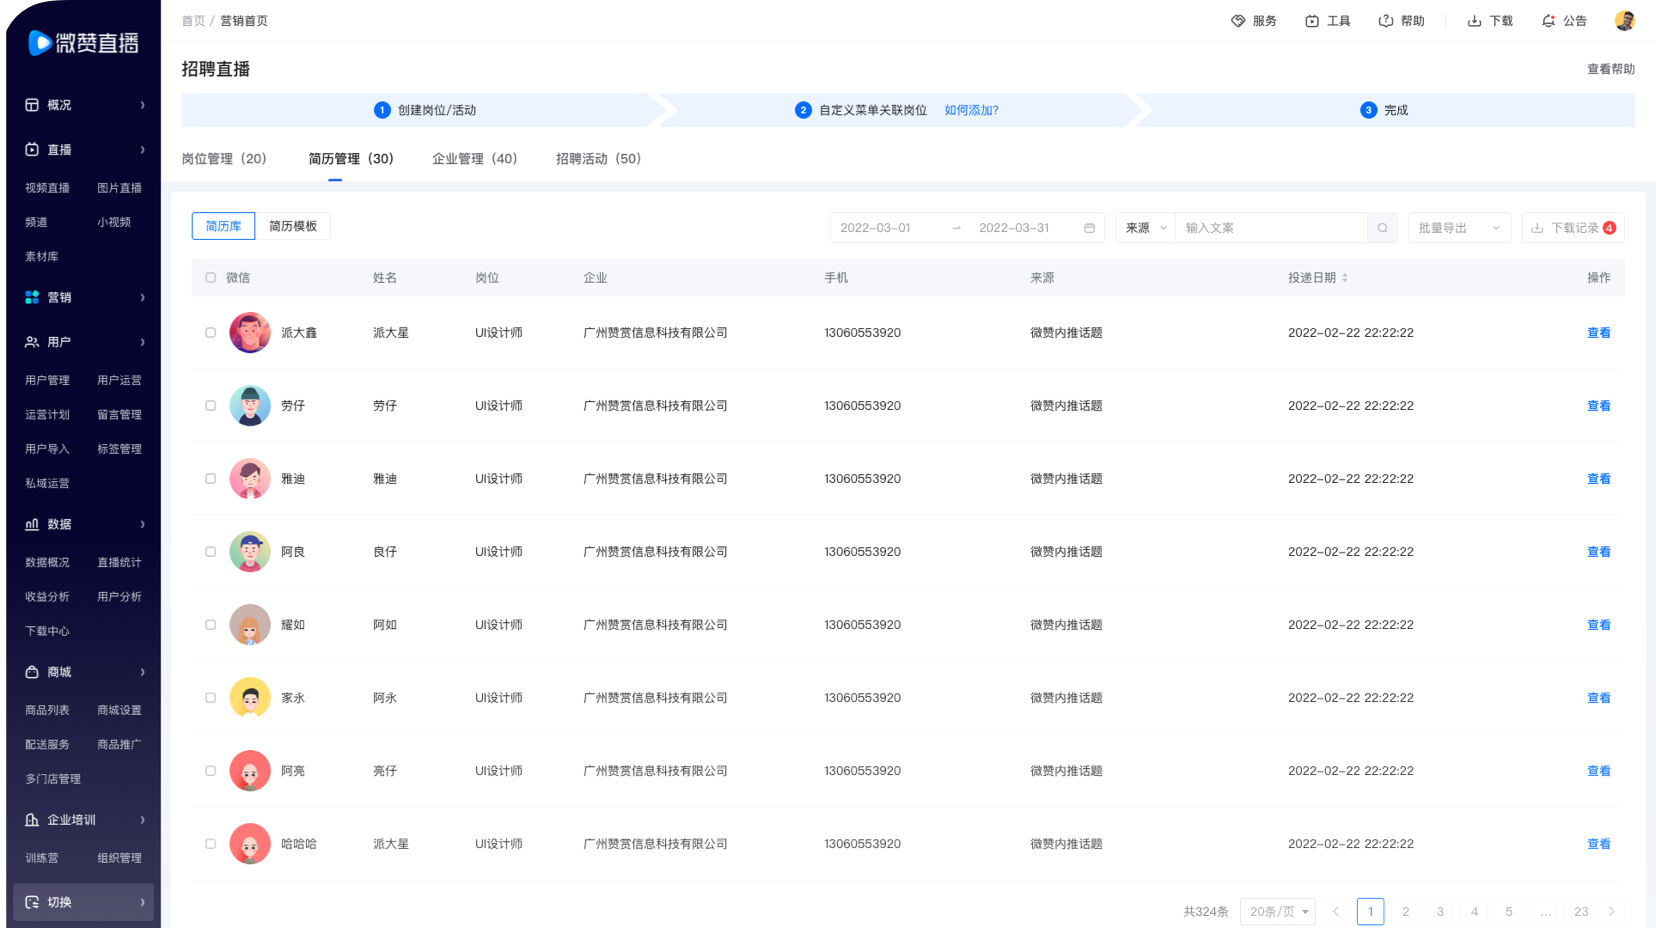Open the 帮助 icon in top bar
The width and height of the screenshot is (1656, 928).
(1386, 21)
